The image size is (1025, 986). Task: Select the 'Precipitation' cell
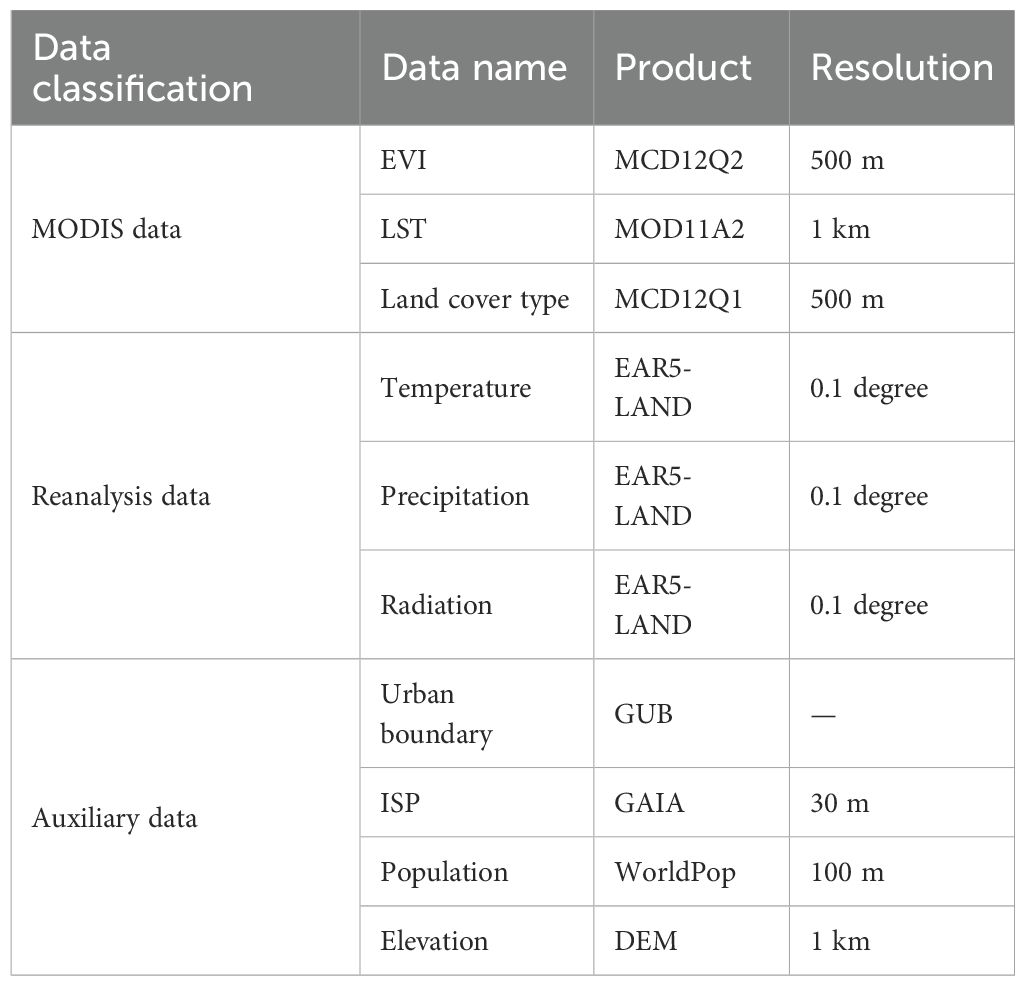(455, 496)
